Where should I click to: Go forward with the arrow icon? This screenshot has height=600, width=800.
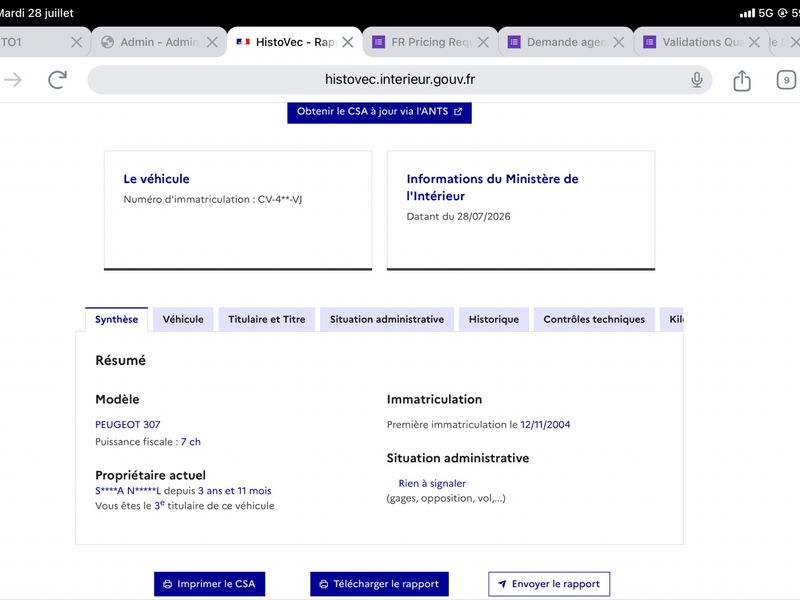[13, 80]
